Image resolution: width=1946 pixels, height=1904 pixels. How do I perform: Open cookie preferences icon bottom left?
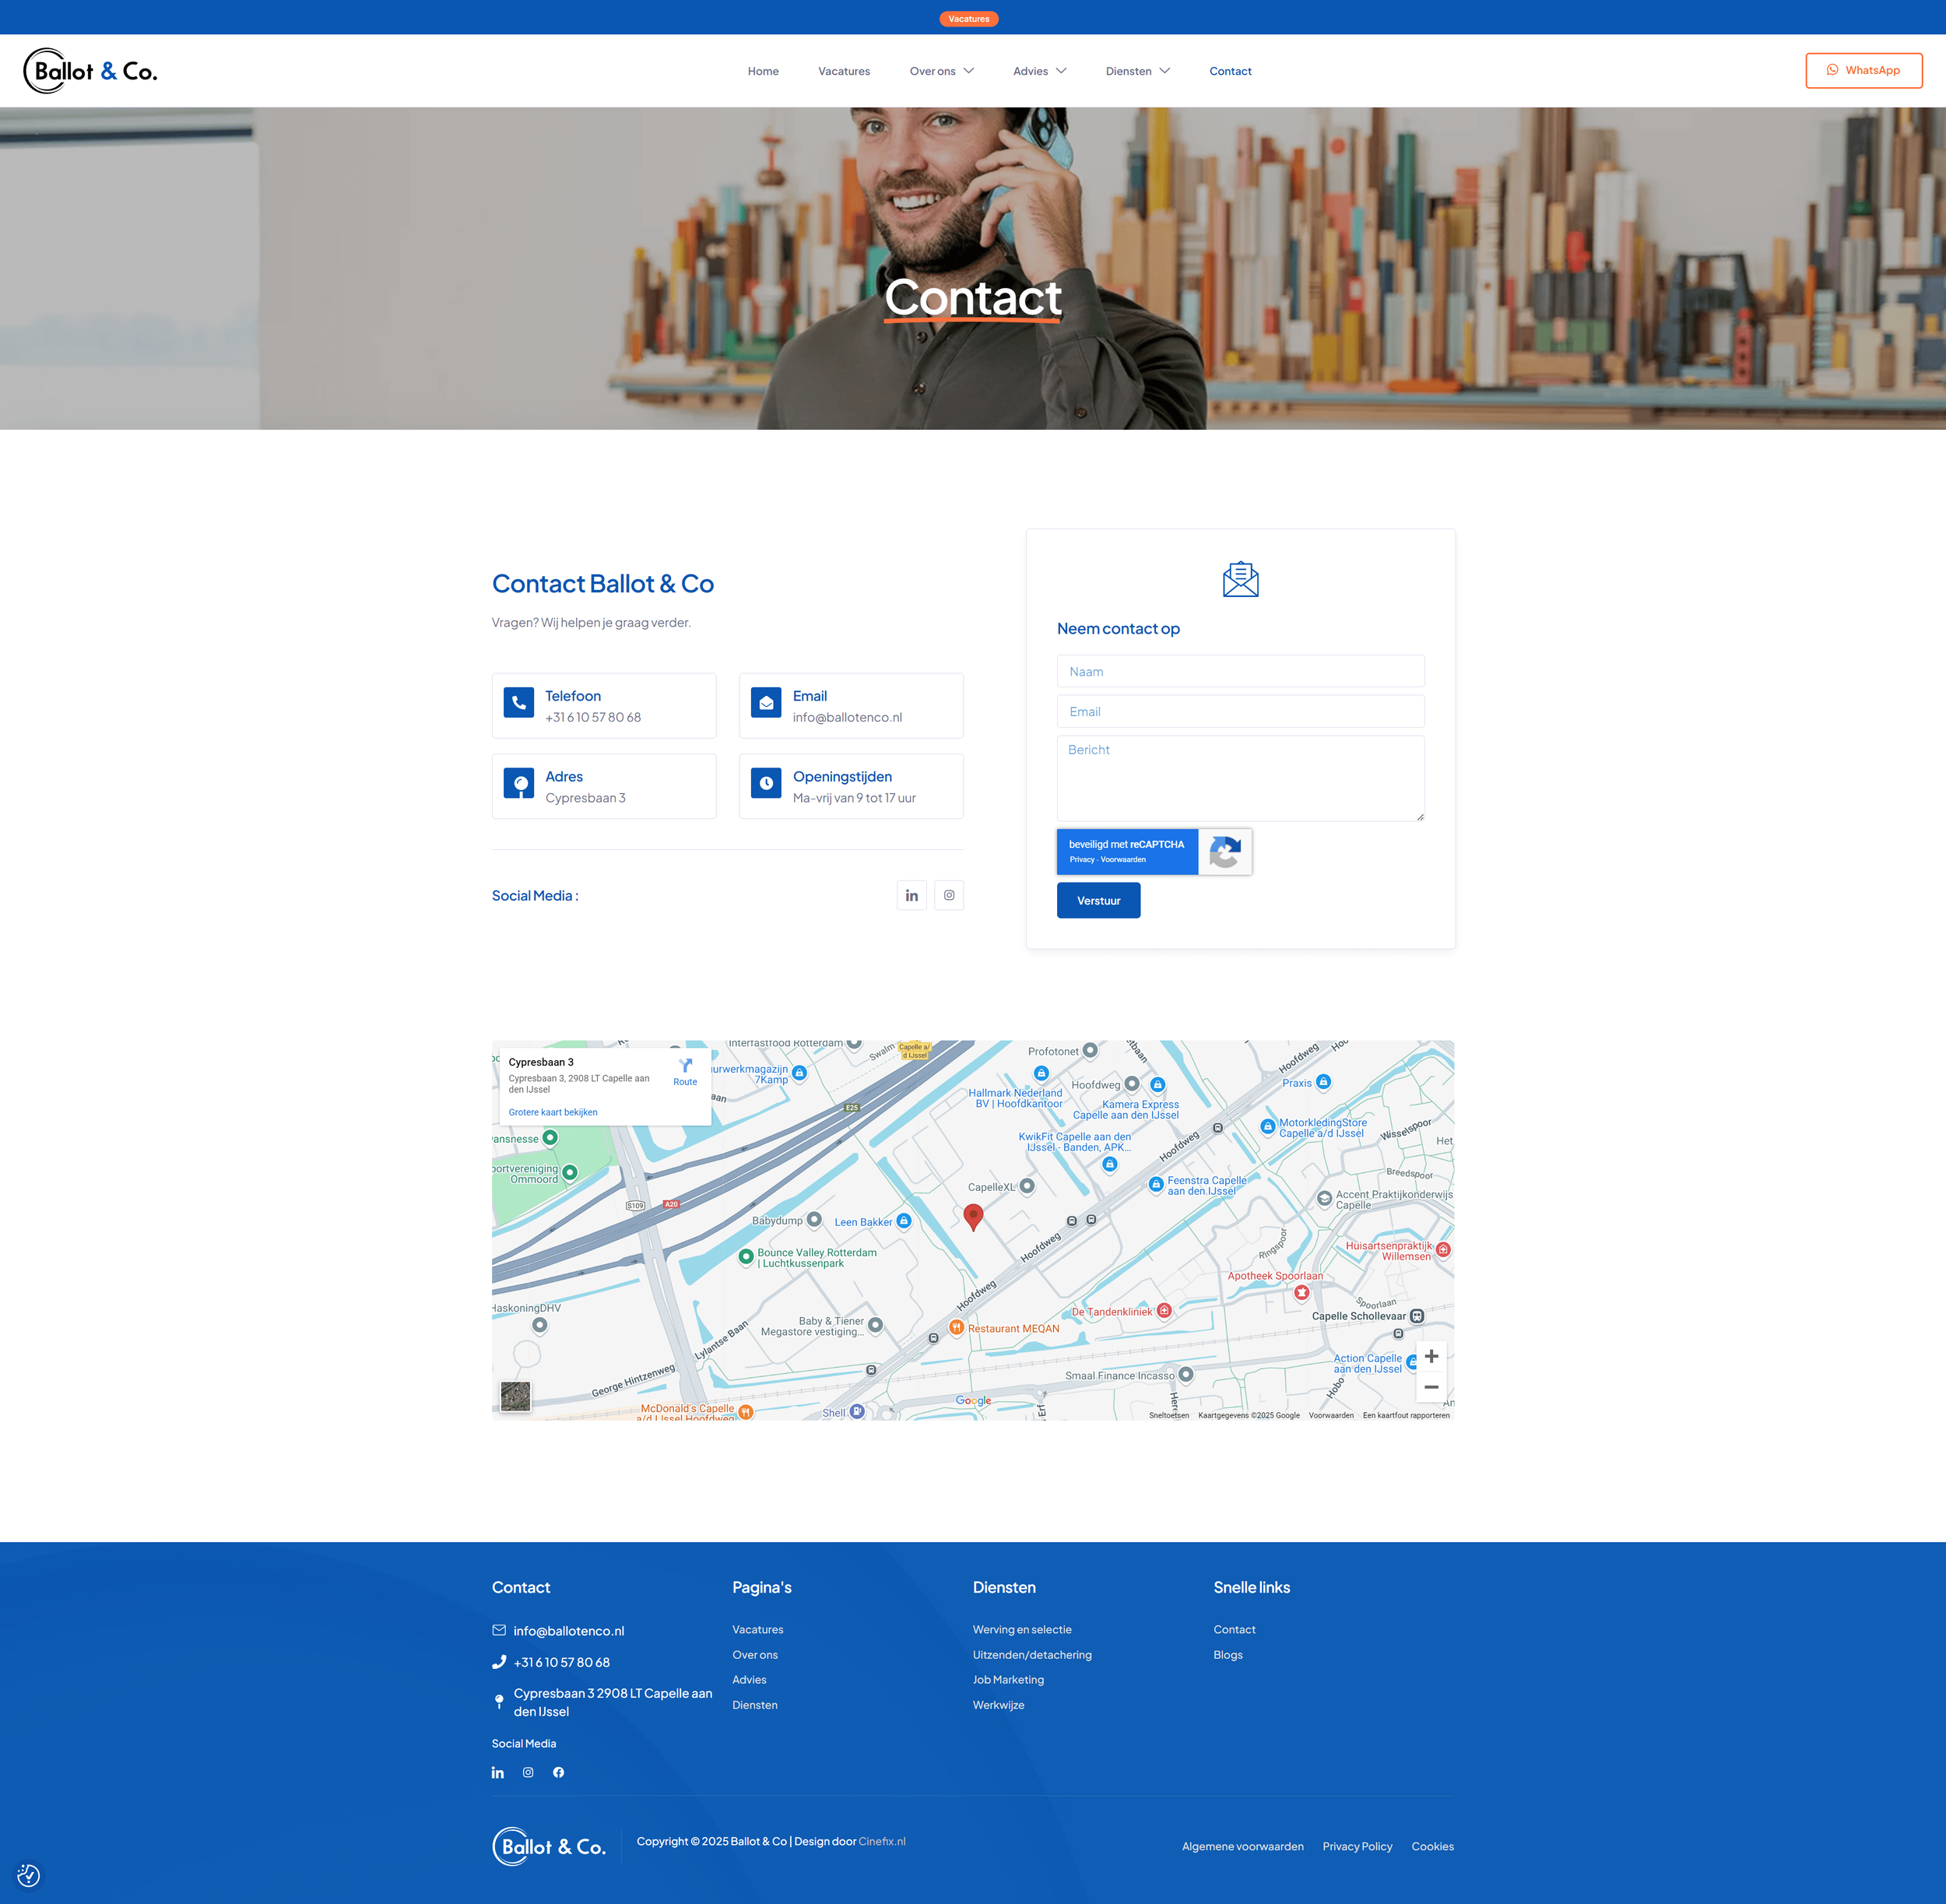coord(28,1875)
